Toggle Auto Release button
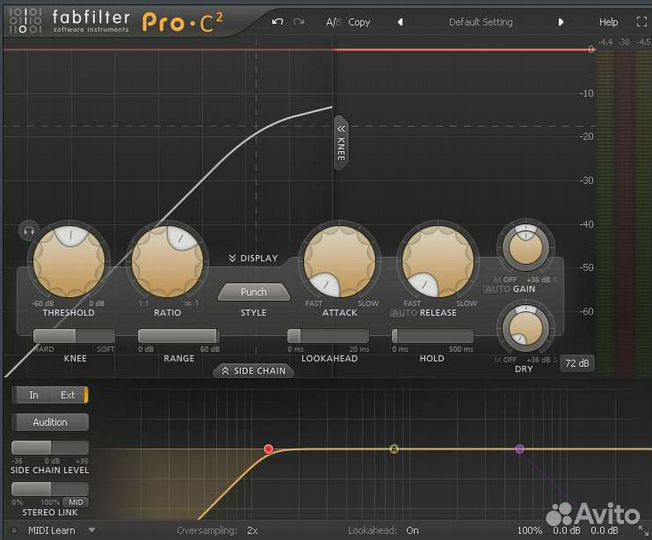 (403, 312)
